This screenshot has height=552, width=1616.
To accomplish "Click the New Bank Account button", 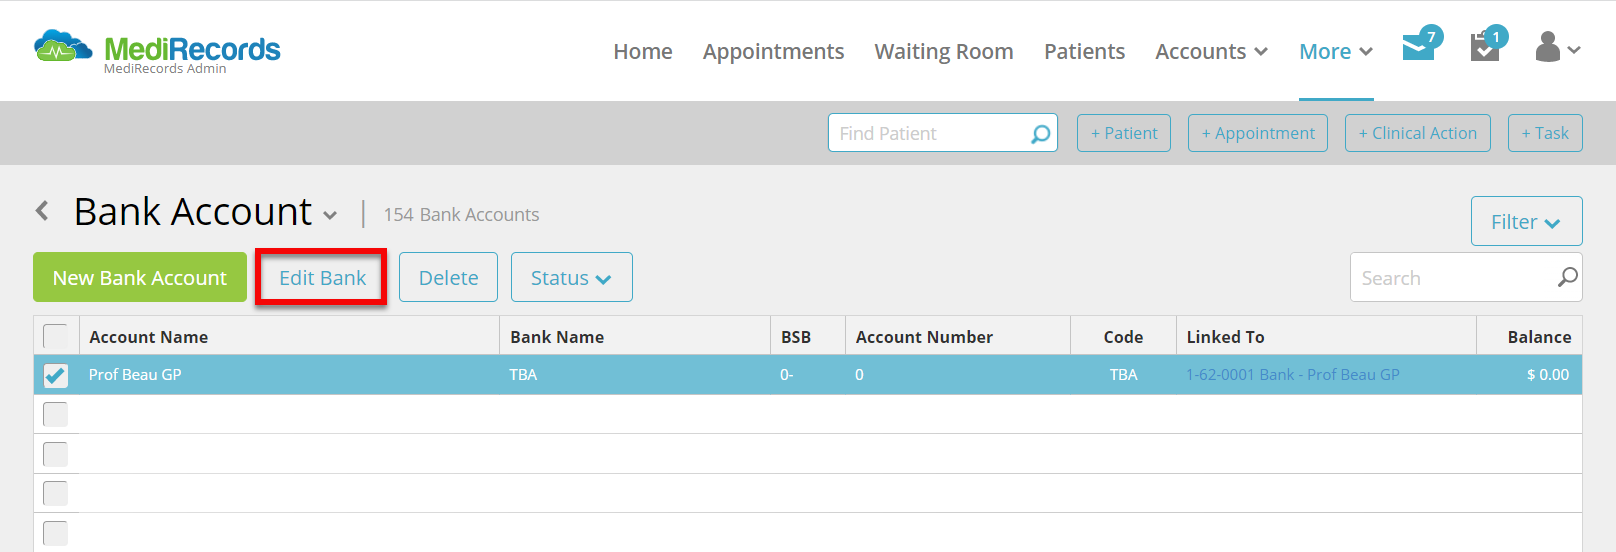I will coord(140,277).
